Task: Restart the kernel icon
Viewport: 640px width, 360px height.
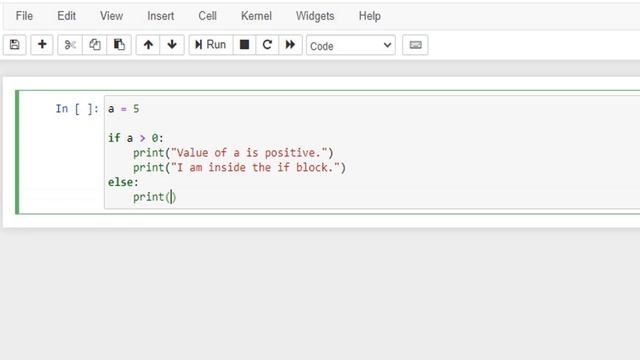Action: click(x=267, y=44)
